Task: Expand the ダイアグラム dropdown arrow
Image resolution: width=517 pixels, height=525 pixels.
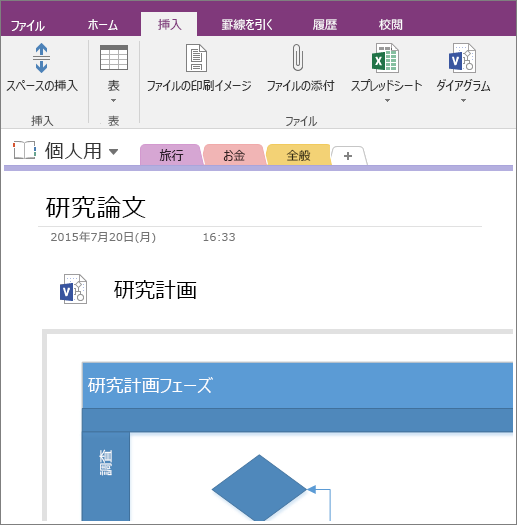Action: [463, 100]
